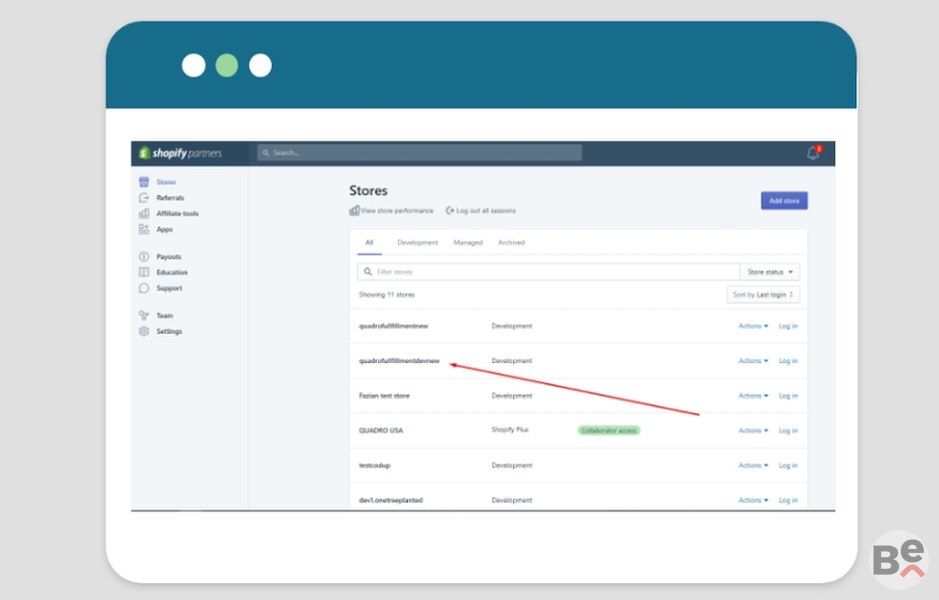Click the Stores sidebar icon
This screenshot has height=600, width=939.
144,181
